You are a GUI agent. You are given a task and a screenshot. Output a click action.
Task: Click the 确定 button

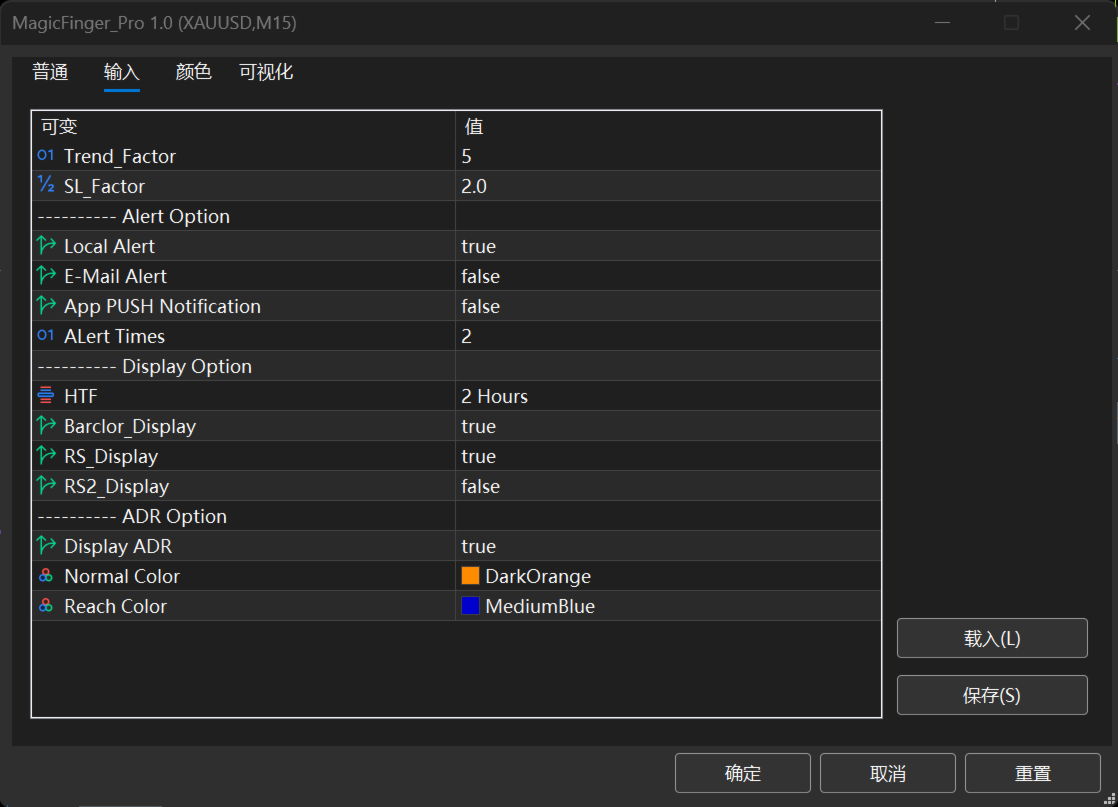pos(742,773)
